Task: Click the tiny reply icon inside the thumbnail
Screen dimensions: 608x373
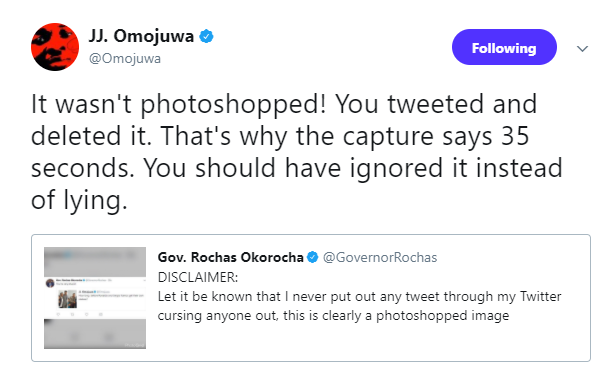Action: coord(58,314)
